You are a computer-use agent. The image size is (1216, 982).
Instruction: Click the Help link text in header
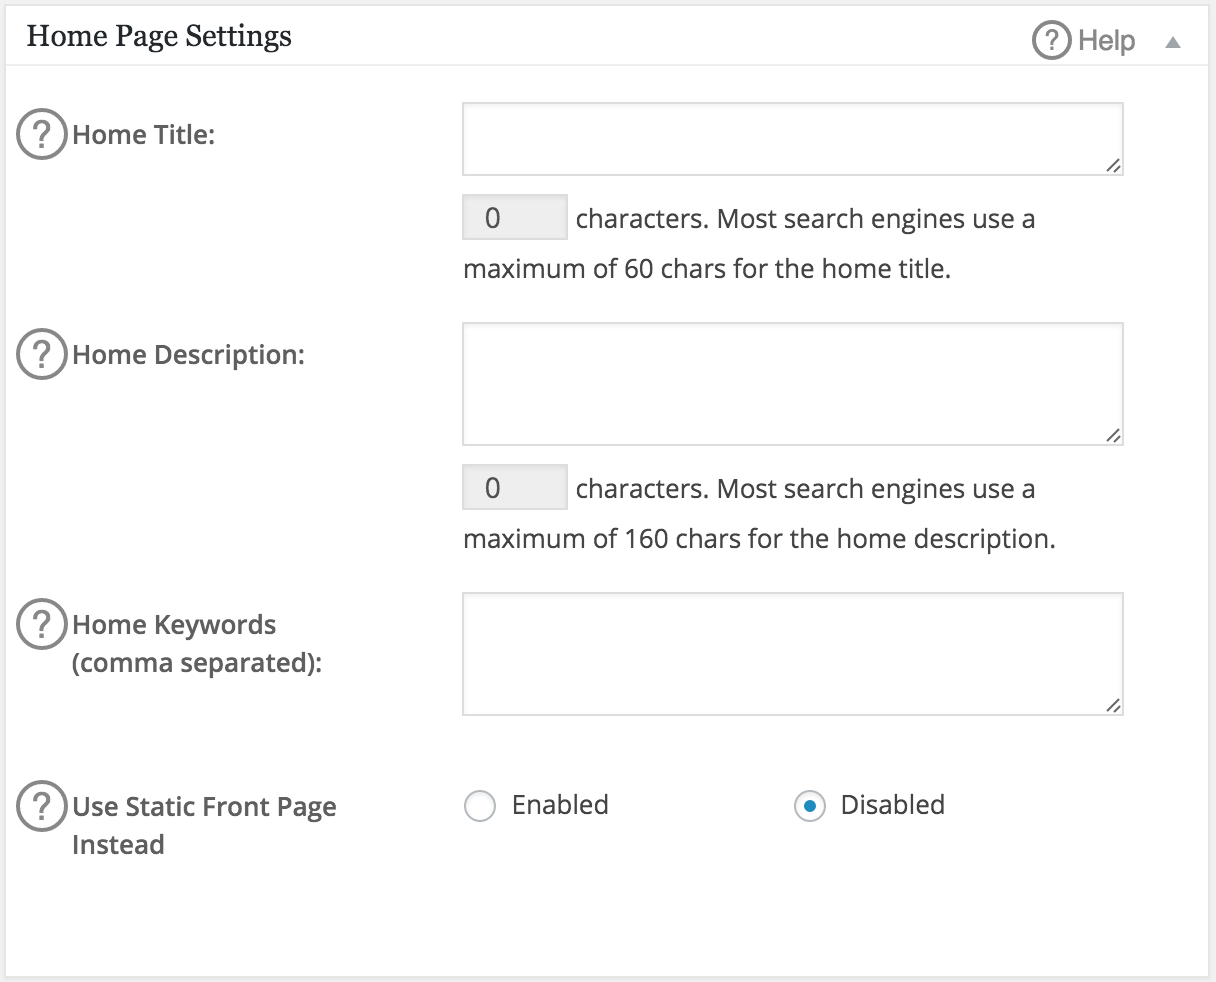coord(1107,41)
